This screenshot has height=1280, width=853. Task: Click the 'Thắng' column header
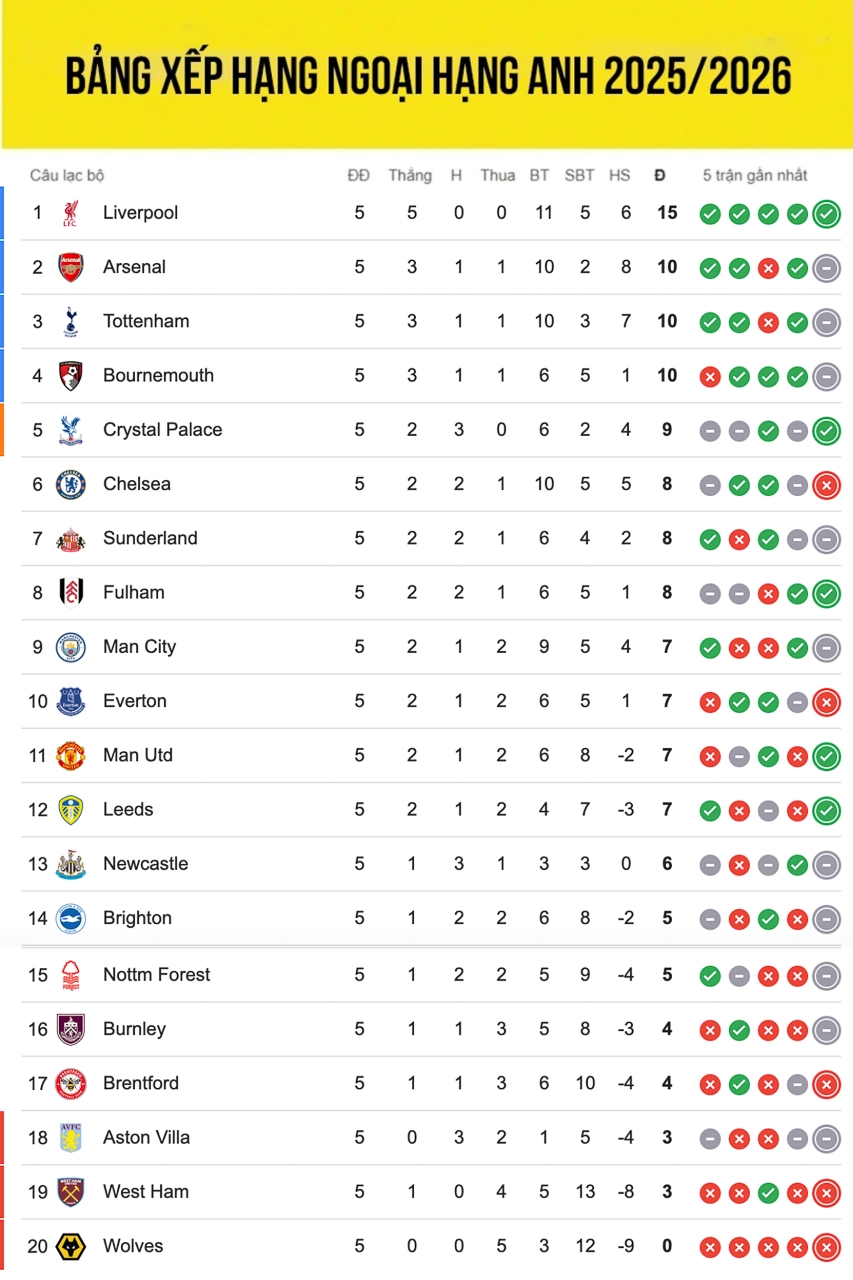click(410, 176)
